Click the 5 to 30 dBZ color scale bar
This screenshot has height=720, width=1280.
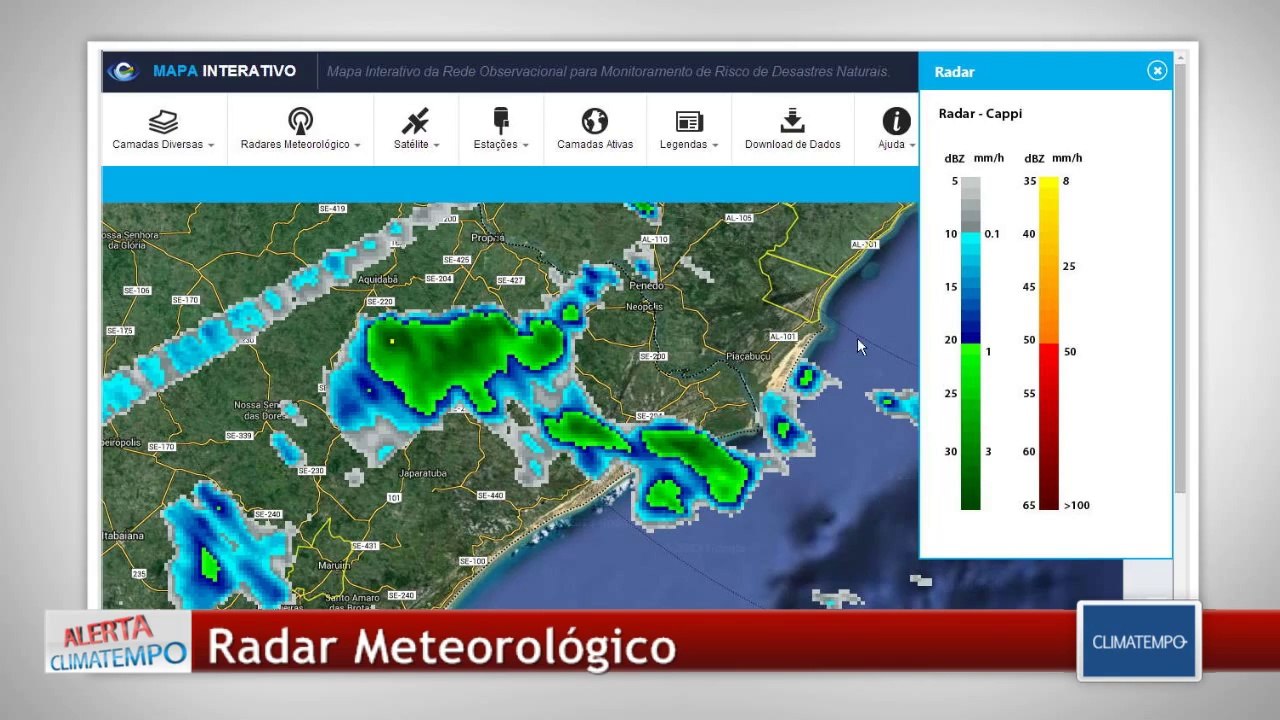point(970,343)
